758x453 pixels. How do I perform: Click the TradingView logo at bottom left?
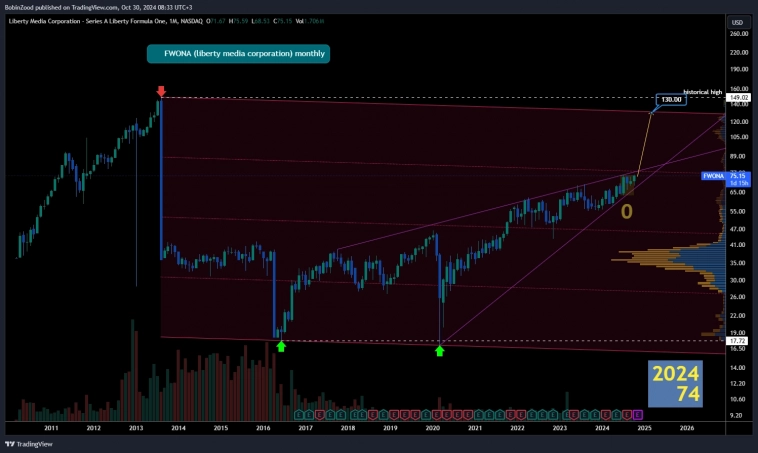point(29,444)
